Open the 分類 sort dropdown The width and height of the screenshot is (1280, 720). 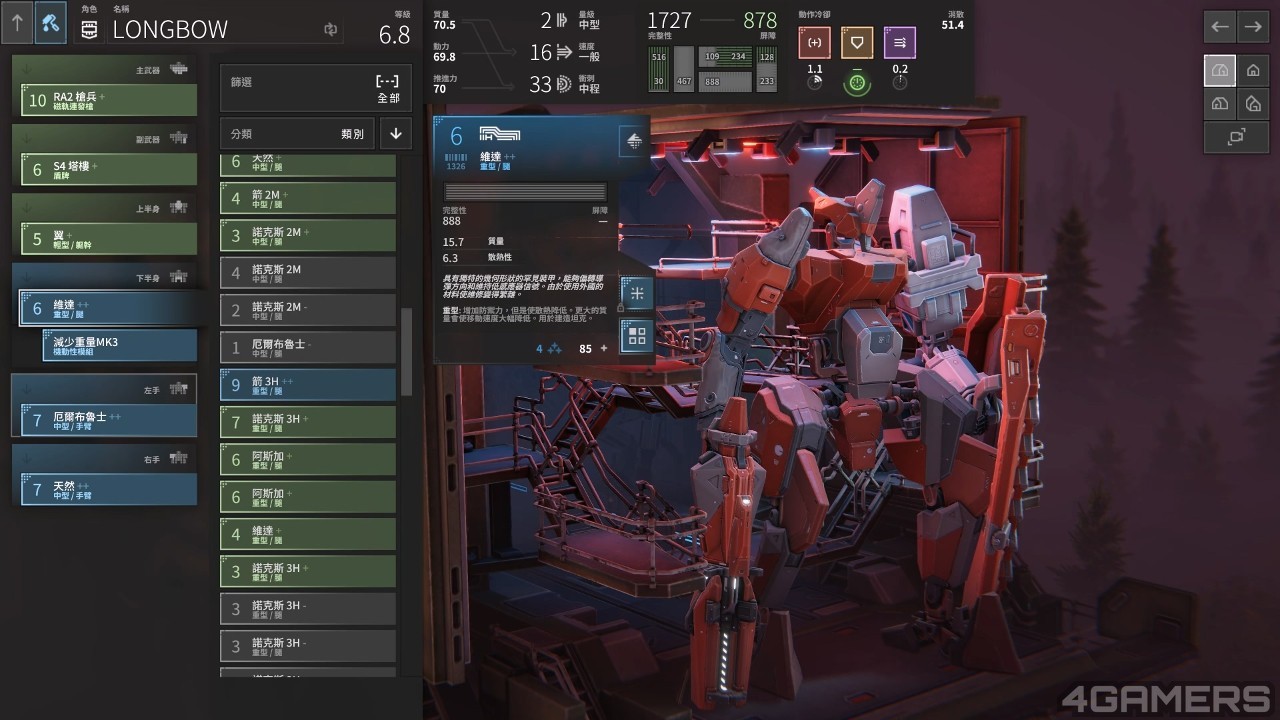tap(297, 133)
